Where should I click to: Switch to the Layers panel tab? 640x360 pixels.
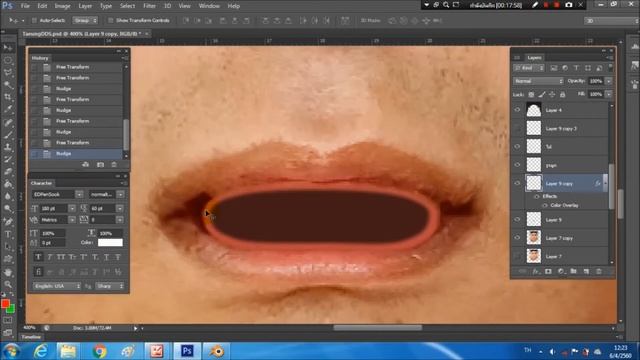534,58
